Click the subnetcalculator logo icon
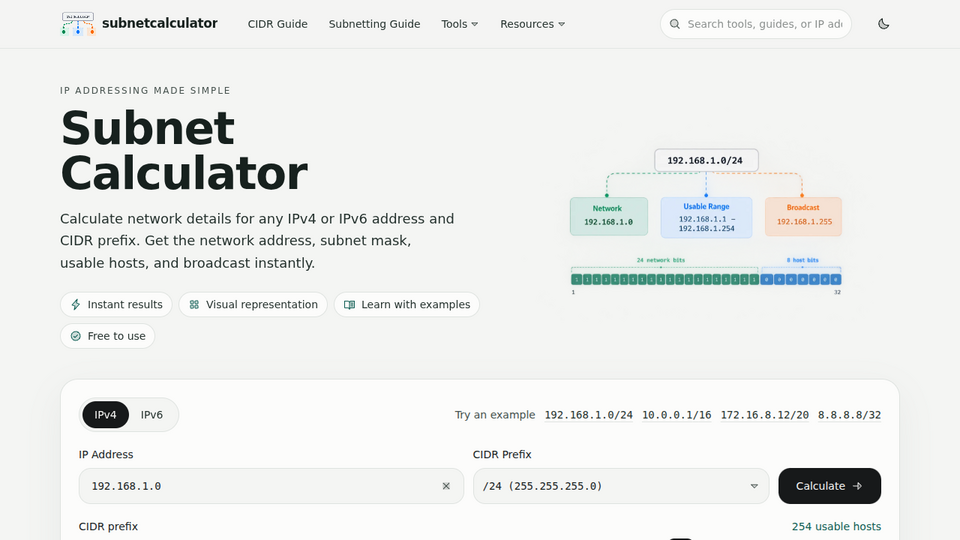This screenshot has width=960, height=540. [78, 24]
